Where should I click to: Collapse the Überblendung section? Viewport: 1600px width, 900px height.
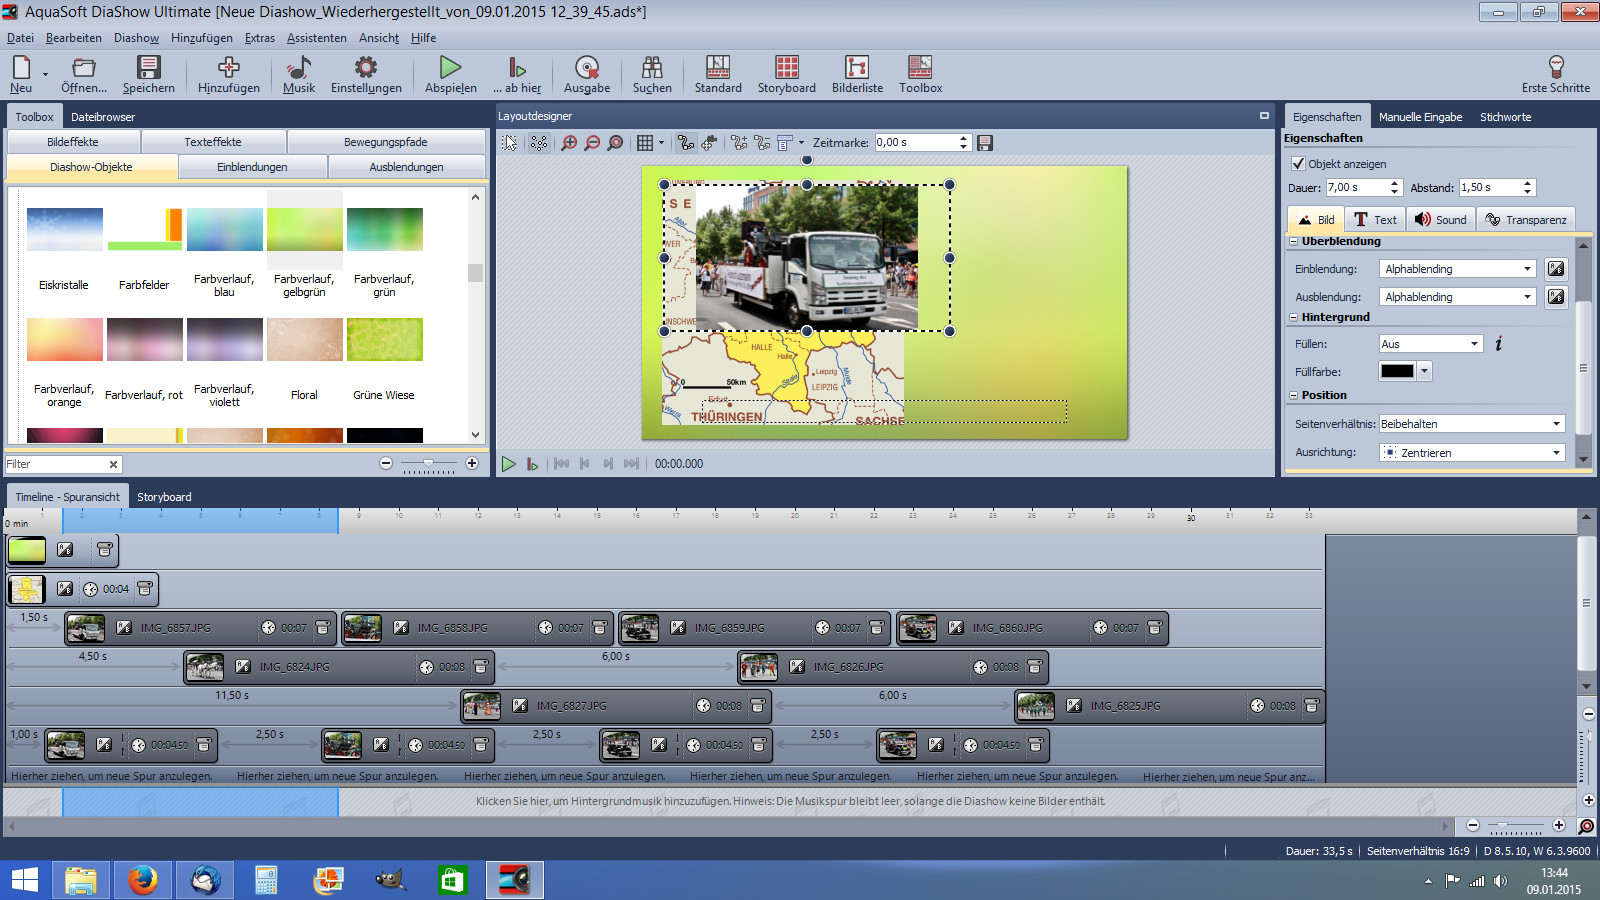point(1293,242)
